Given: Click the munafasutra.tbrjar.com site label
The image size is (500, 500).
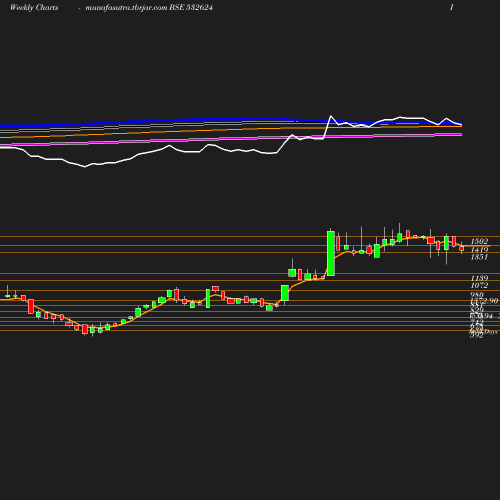Looking at the screenshot, I should tap(126, 8).
